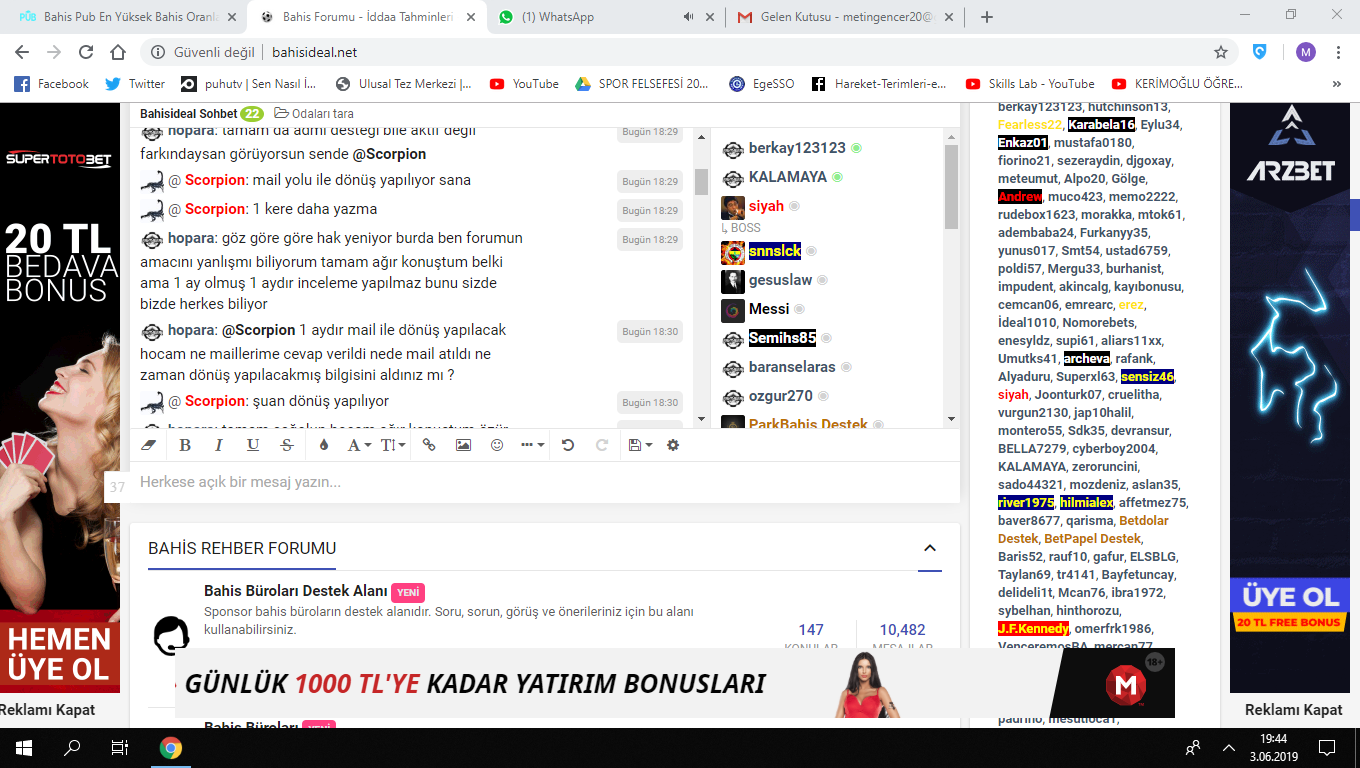
Task: Open Windows Task View
Action: coord(119,747)
